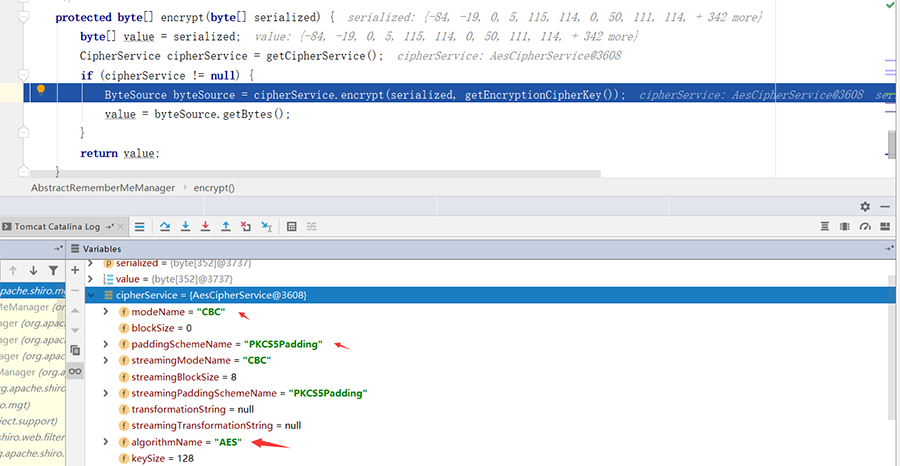Click the 'value = byteSource.getBytes();' line
Viewport: 900px width, 466px height.
[197, 114]
